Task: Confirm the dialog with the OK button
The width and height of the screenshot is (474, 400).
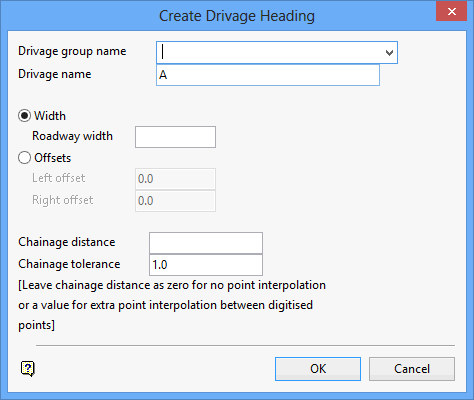Action: click(318, 369)
